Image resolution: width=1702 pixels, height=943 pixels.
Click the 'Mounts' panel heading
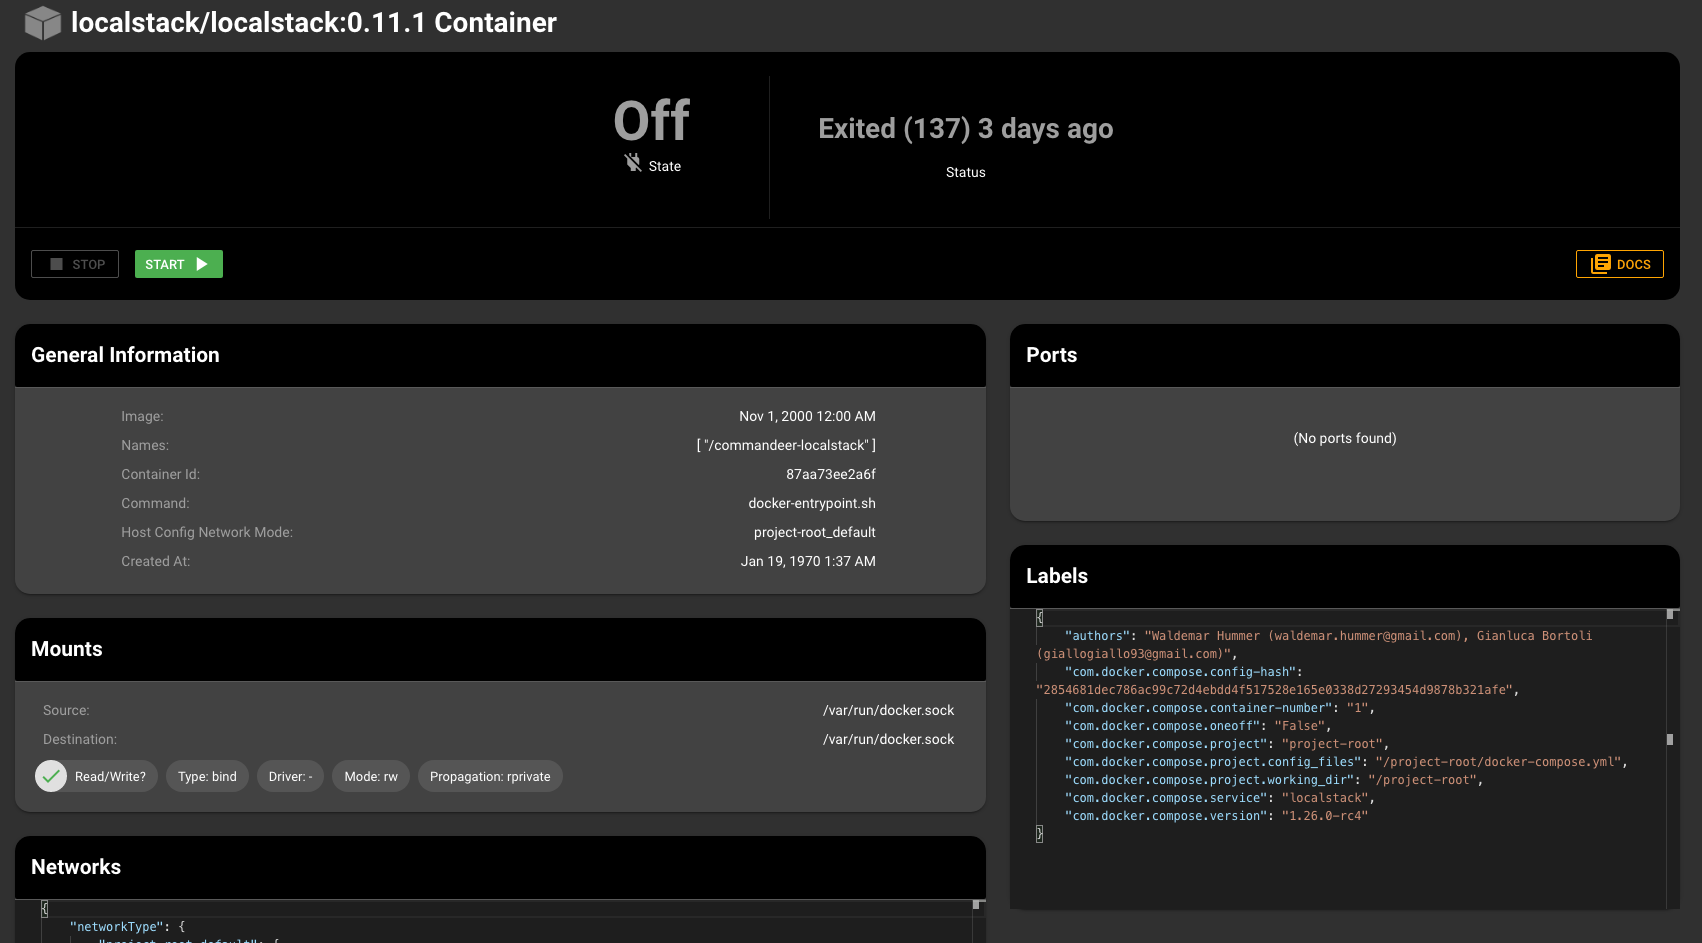67,649
